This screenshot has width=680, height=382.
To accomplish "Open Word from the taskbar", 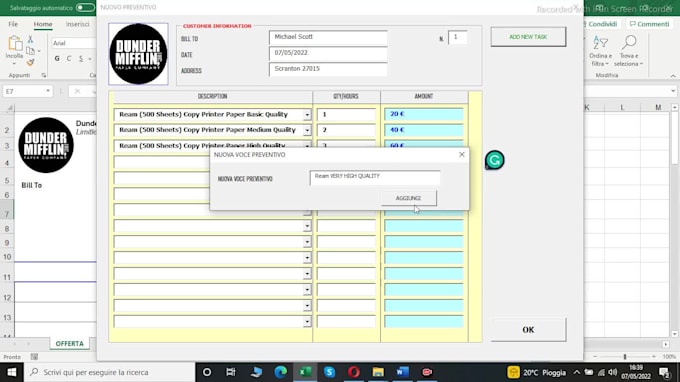I will pos(402,372).
